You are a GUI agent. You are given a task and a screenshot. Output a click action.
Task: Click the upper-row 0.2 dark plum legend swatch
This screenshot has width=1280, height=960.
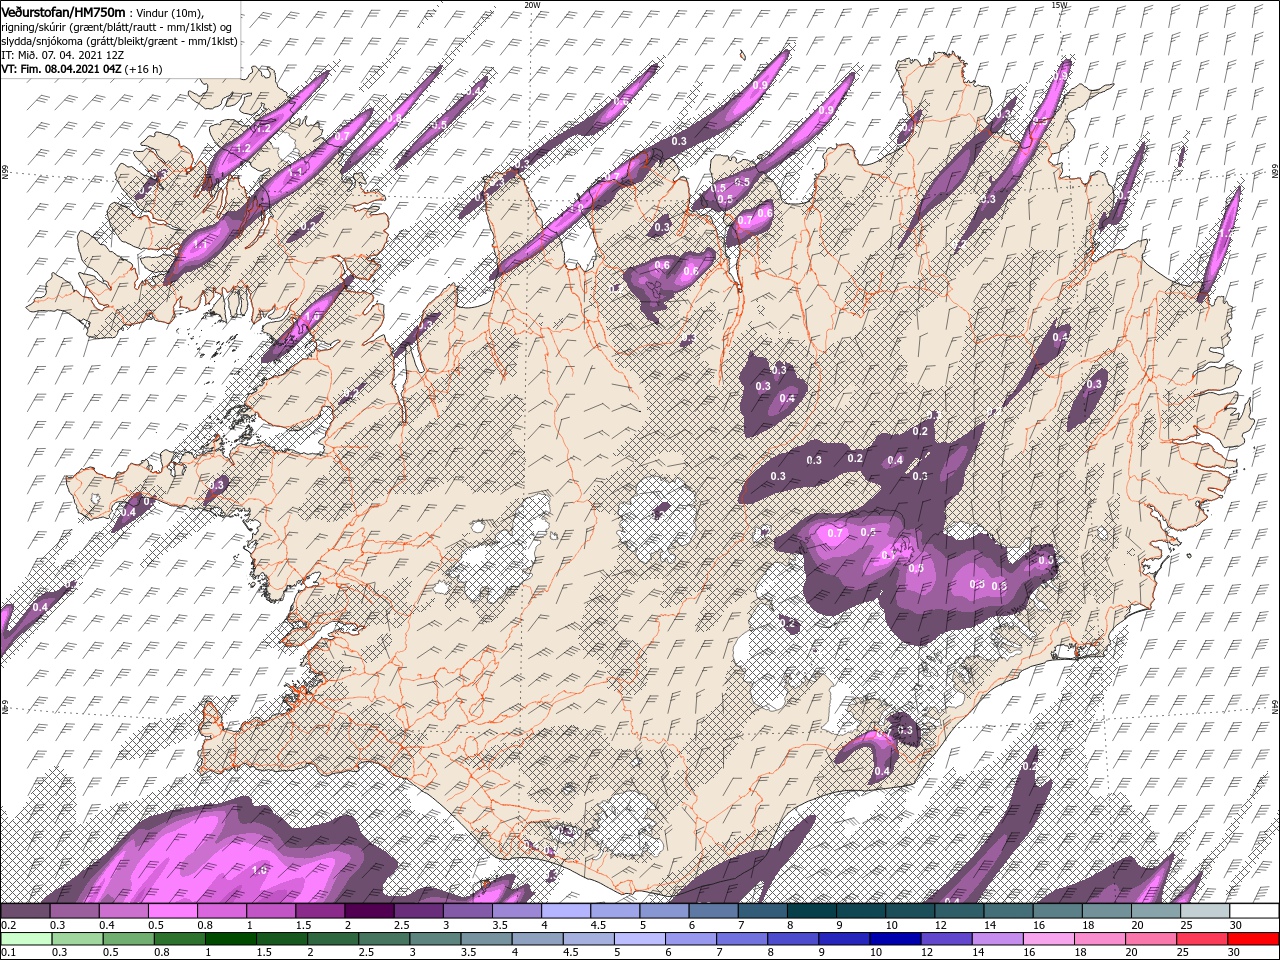pos(25,910)
